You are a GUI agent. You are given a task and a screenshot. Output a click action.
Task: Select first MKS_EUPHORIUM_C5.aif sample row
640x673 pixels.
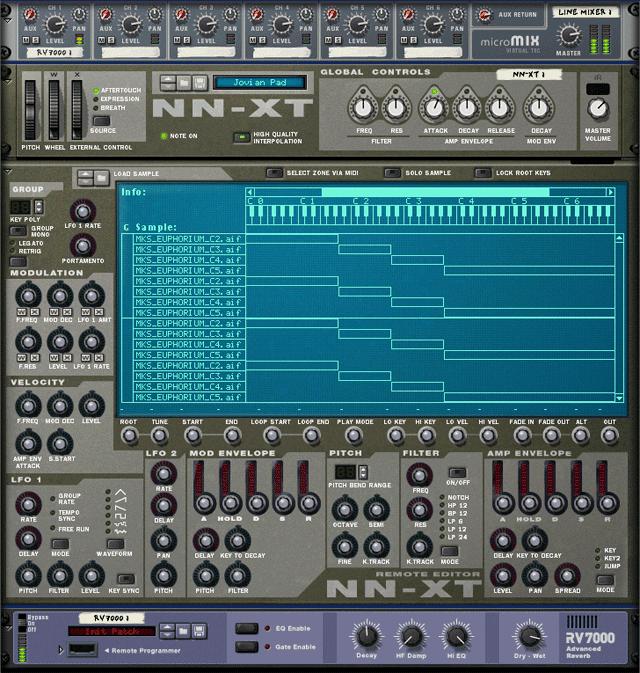coord(189,270)
